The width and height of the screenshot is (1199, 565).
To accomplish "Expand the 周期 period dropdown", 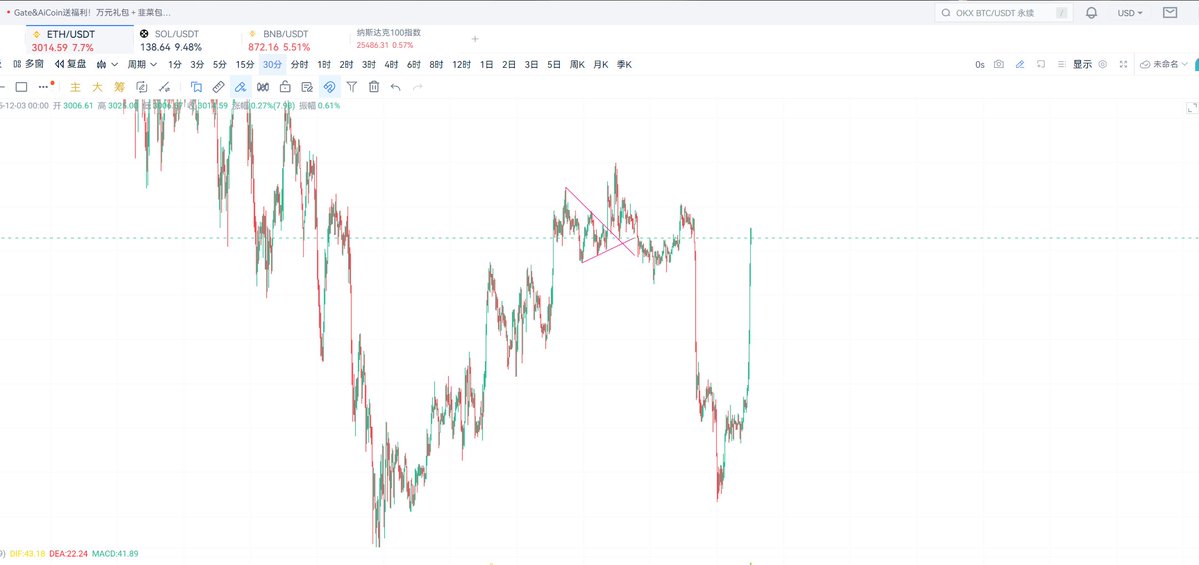I will 142,64.
